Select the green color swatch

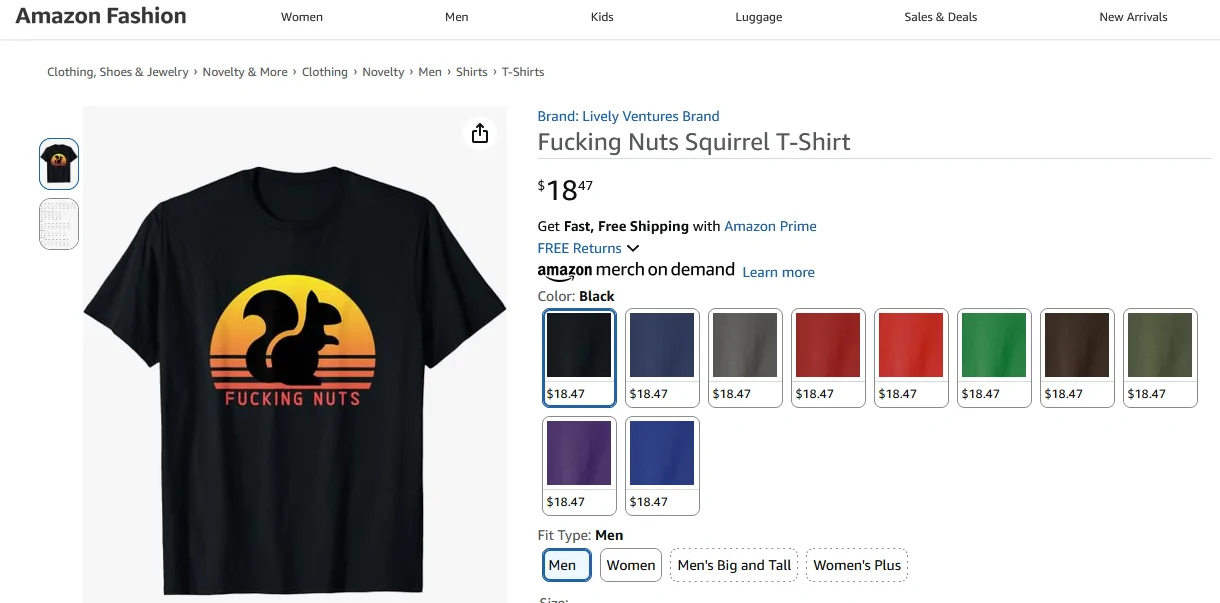992,358
